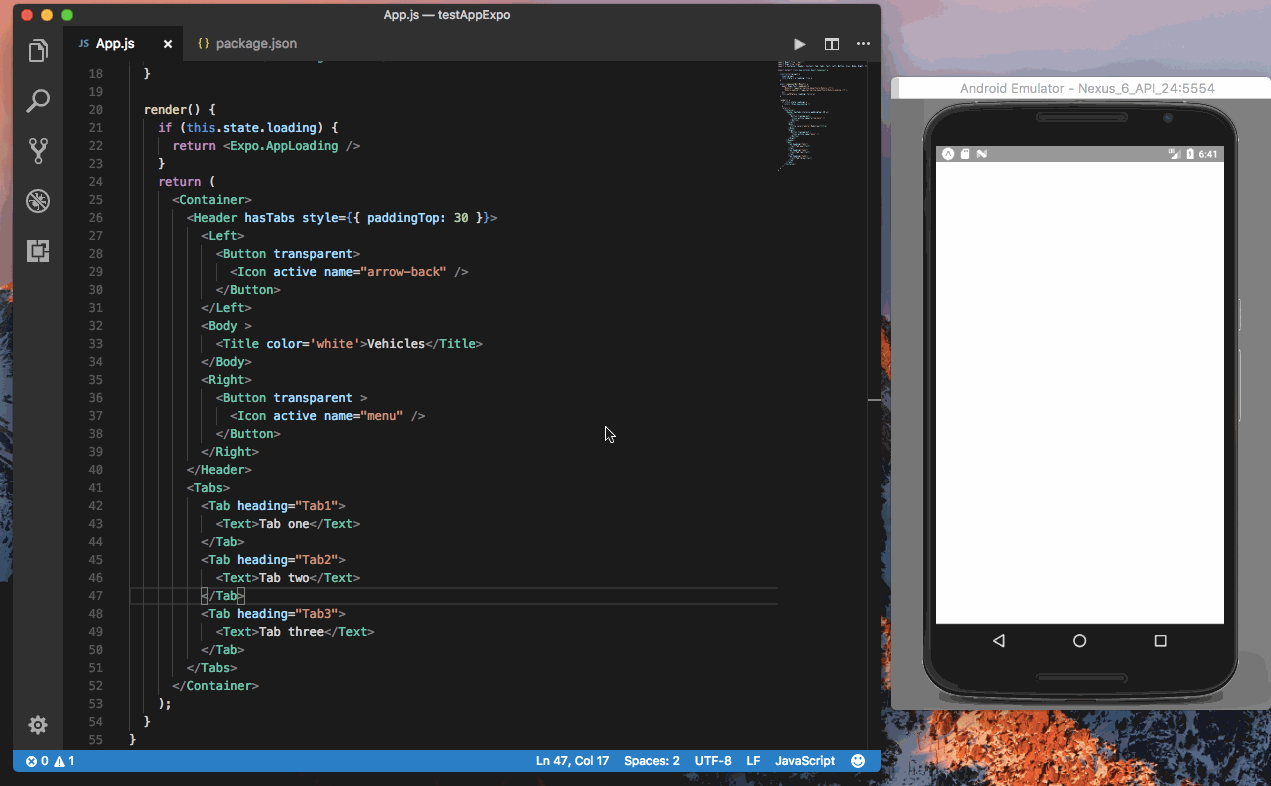
Task: Click emulator status bar clock 6:41
Action: click(x=1208, y=154)
